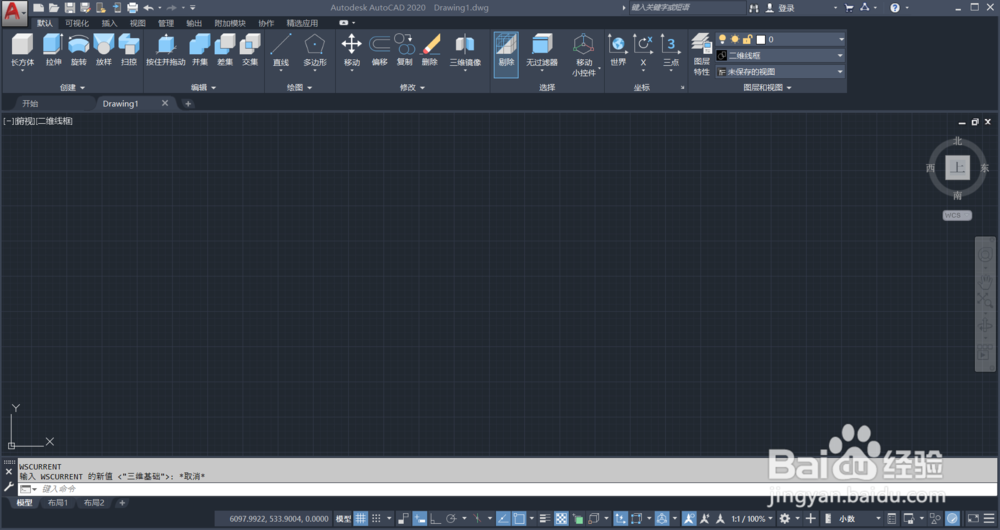Toggle layer 0 lightbulb on/off
Viewport: 1000px width, 530px height.
pos(723,40)
